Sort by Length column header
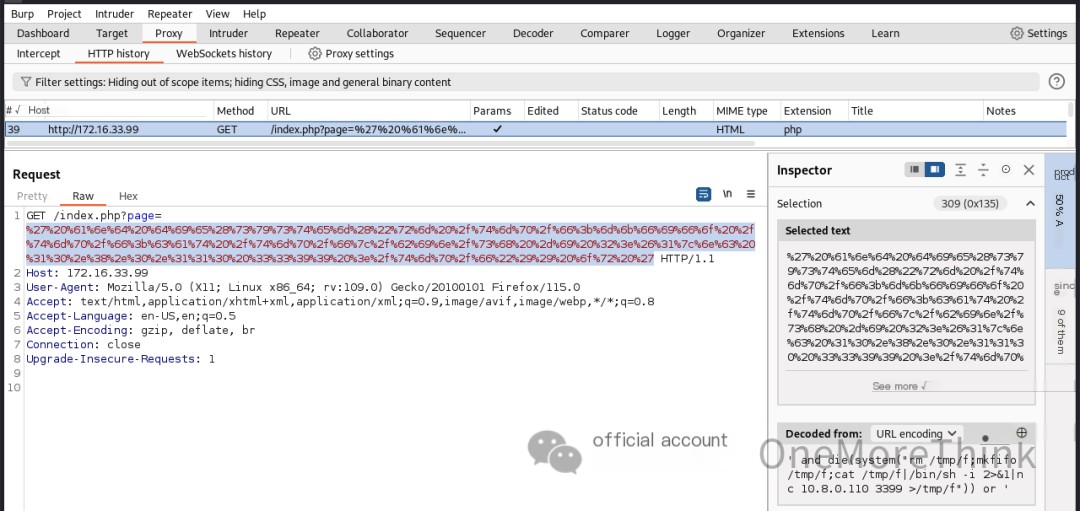 click(x=685, y=110)
